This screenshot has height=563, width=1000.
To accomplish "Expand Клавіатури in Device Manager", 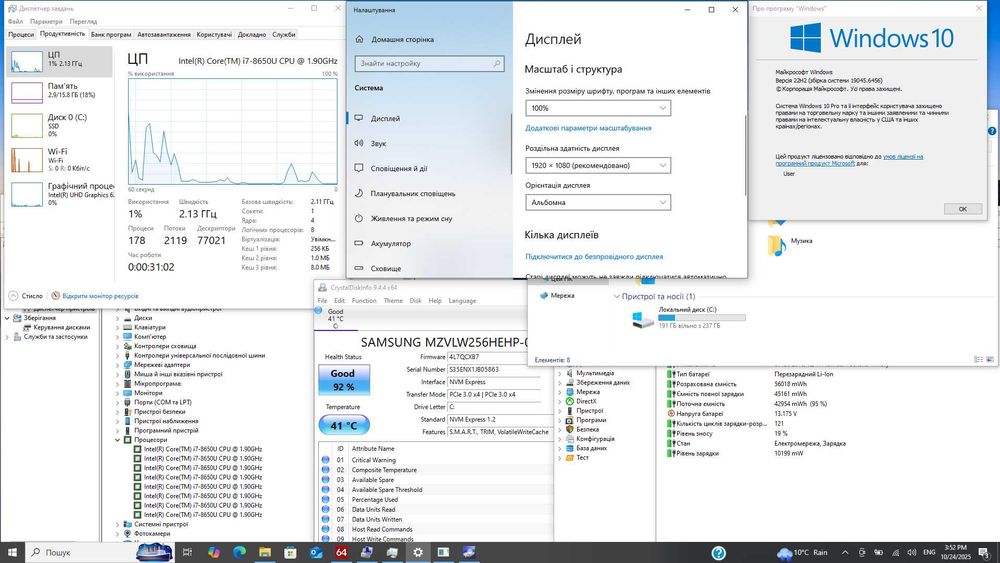I will 118,327.
